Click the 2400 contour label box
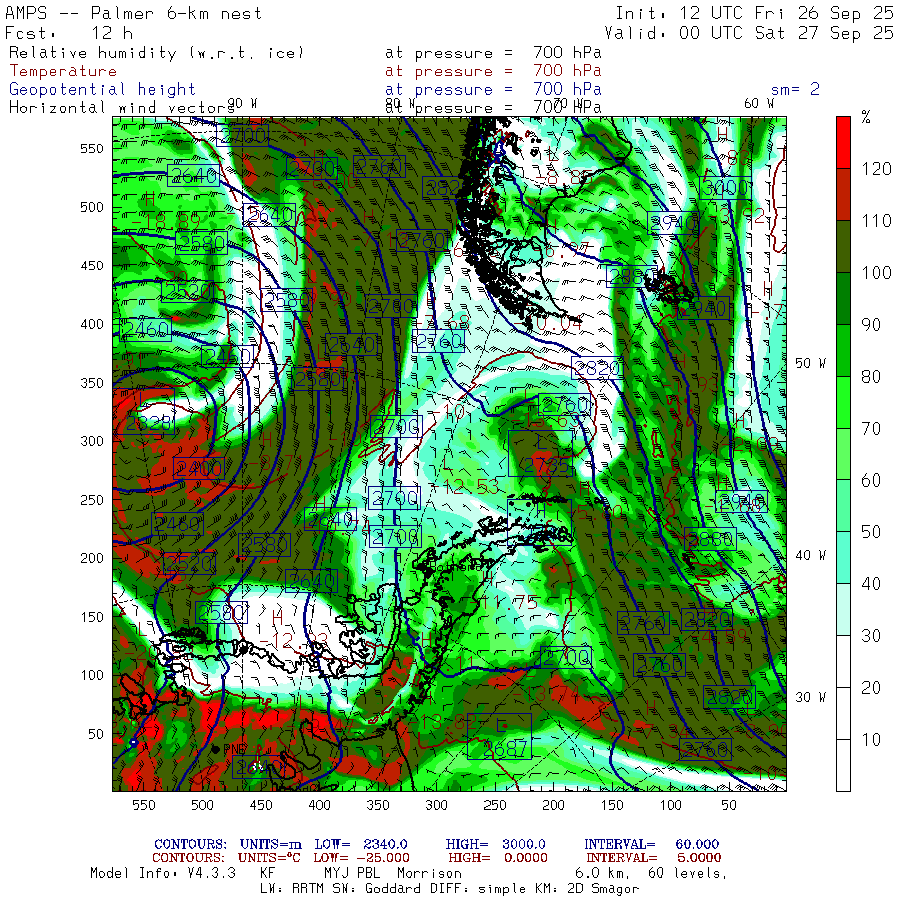The width and height of the screenshot is (900, 900). tap(198, 468)
